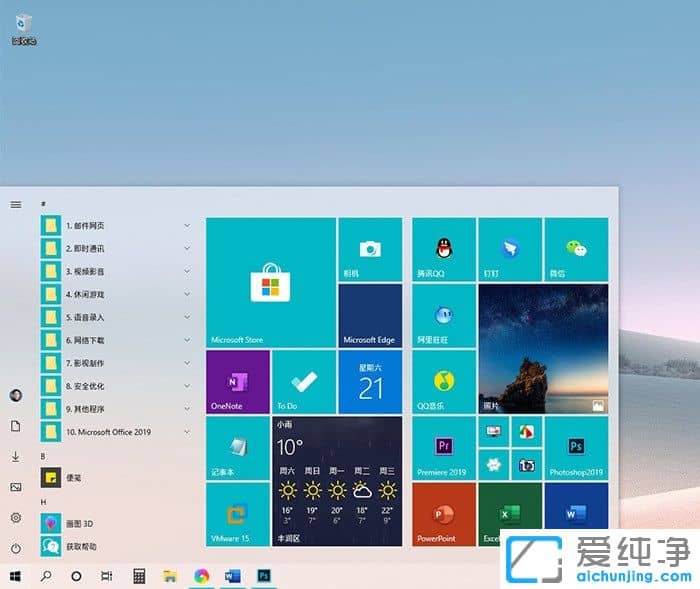
Task: Expand the Start menu hamburger button
Action: point(16,205)
